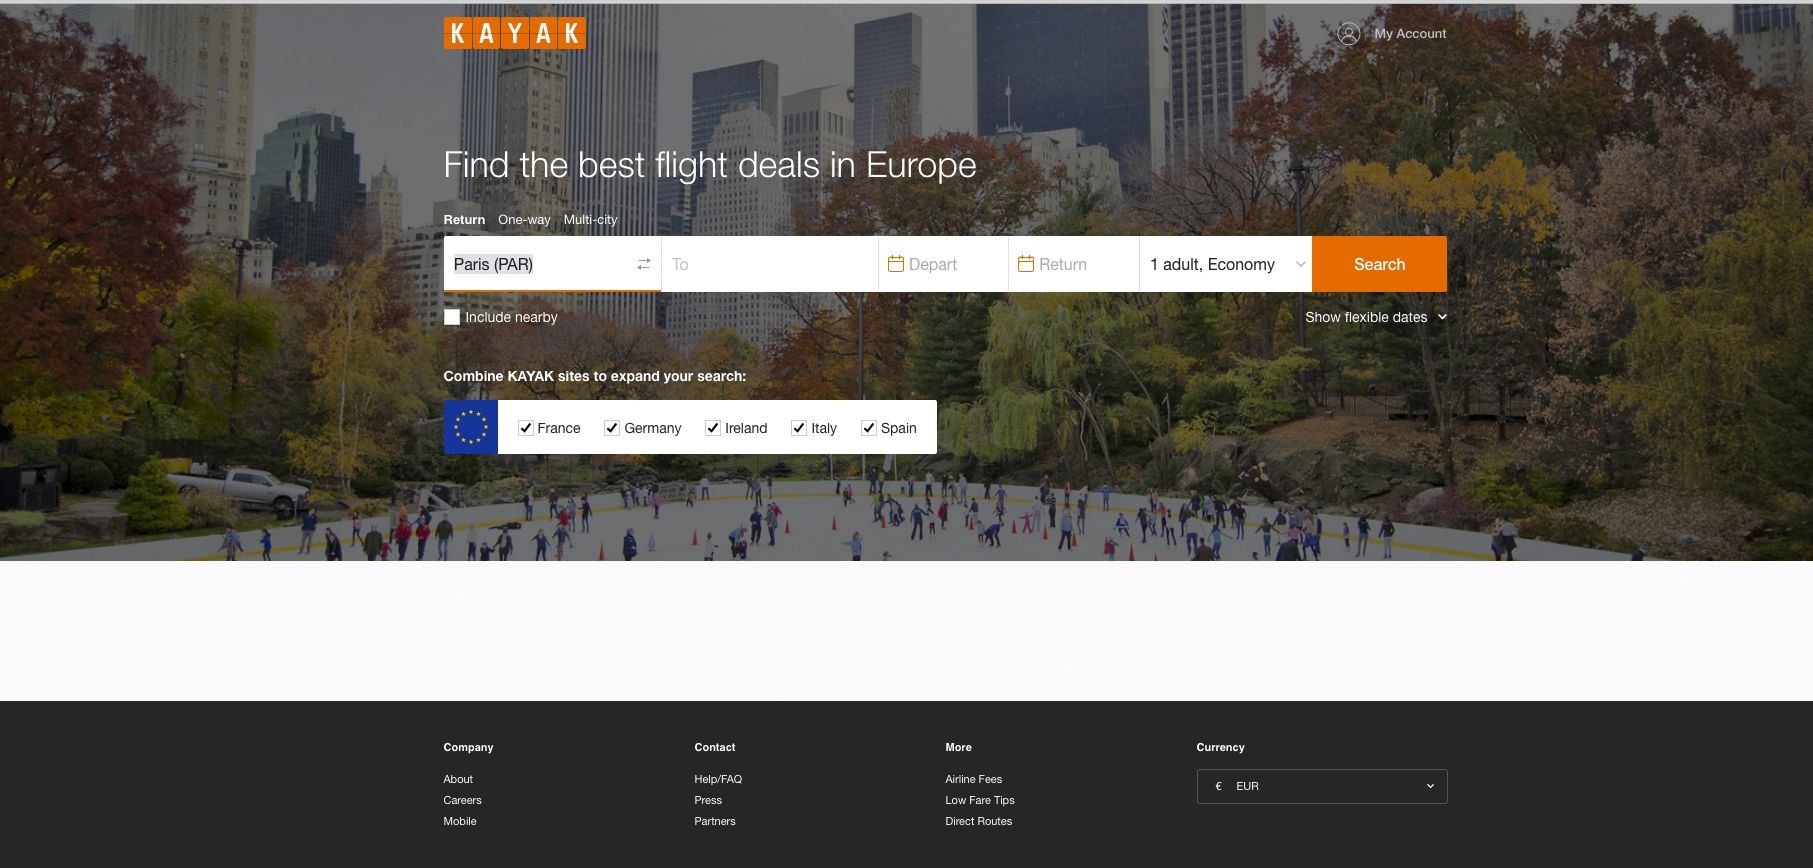Switch to the Multi-city trip tab
1813x868 pixels.
[x=590, y=220]
